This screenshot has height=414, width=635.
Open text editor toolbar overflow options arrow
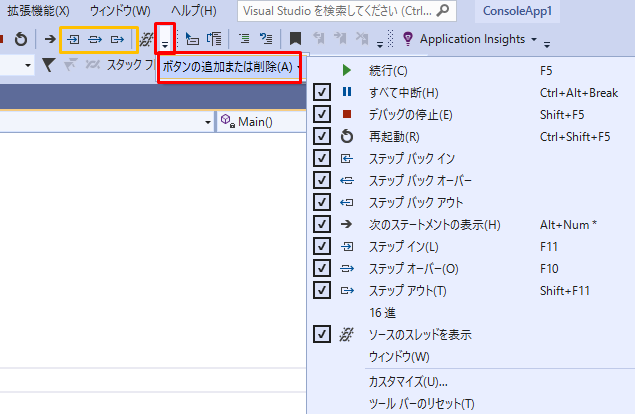click(x=379, y=45)
